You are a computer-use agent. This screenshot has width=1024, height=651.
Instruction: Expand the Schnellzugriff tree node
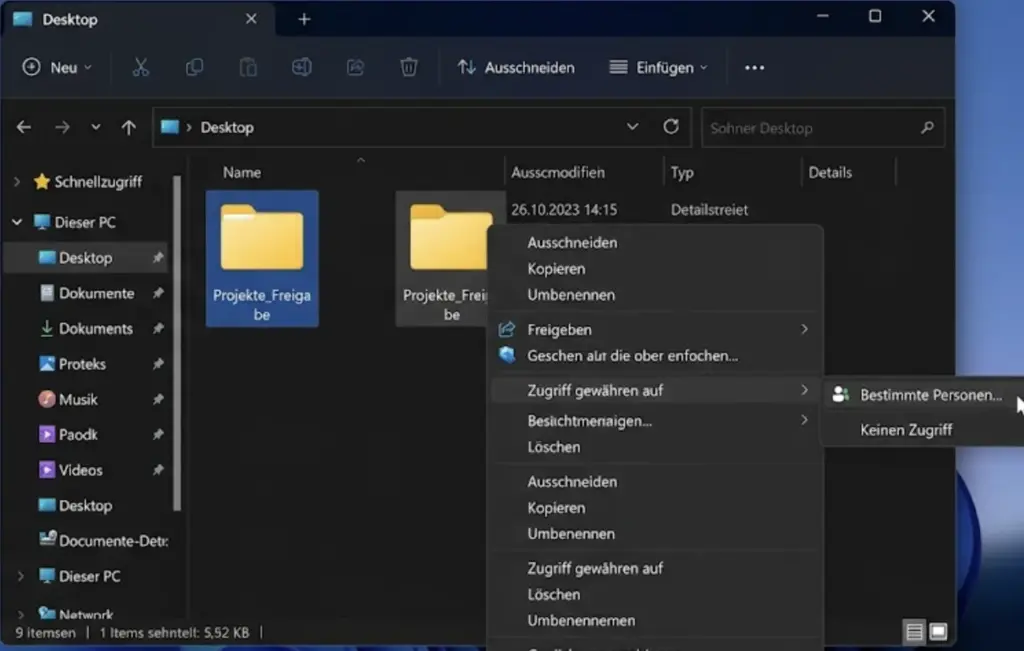18,182
